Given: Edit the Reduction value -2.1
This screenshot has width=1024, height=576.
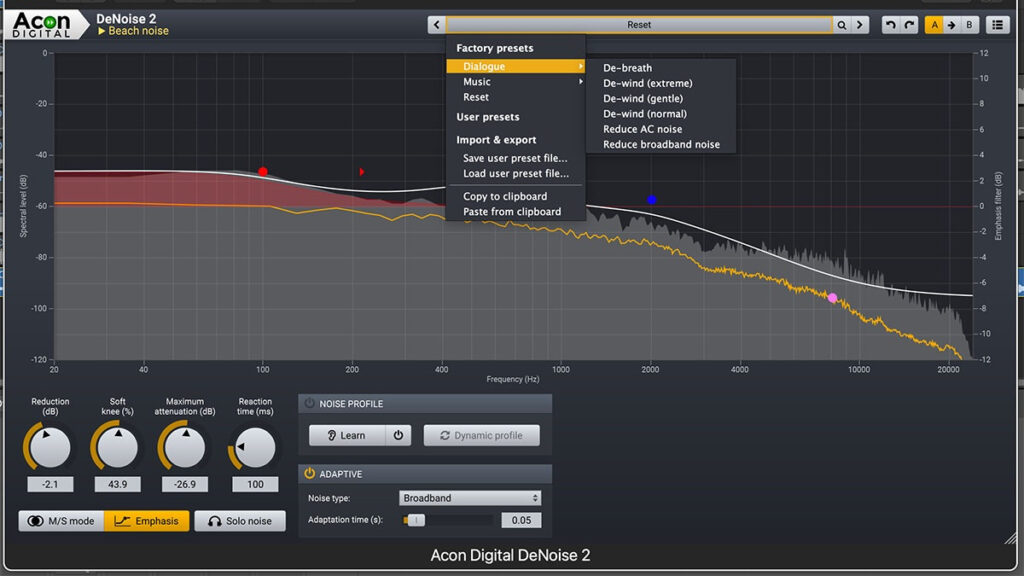Looking at the screenshot, I should 50,484.
